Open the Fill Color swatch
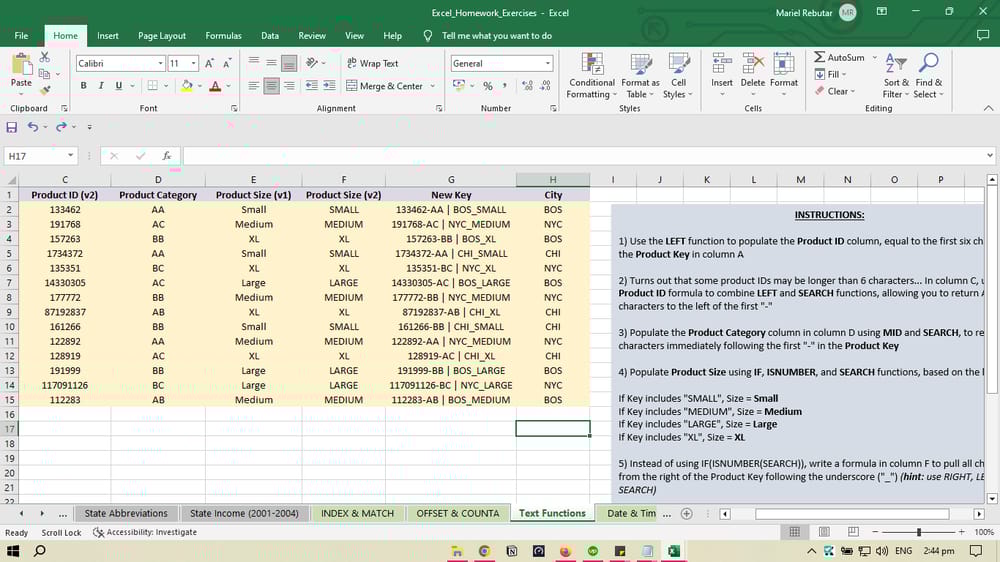Viewport: 1000px width, 562px height. click(187, 85)
